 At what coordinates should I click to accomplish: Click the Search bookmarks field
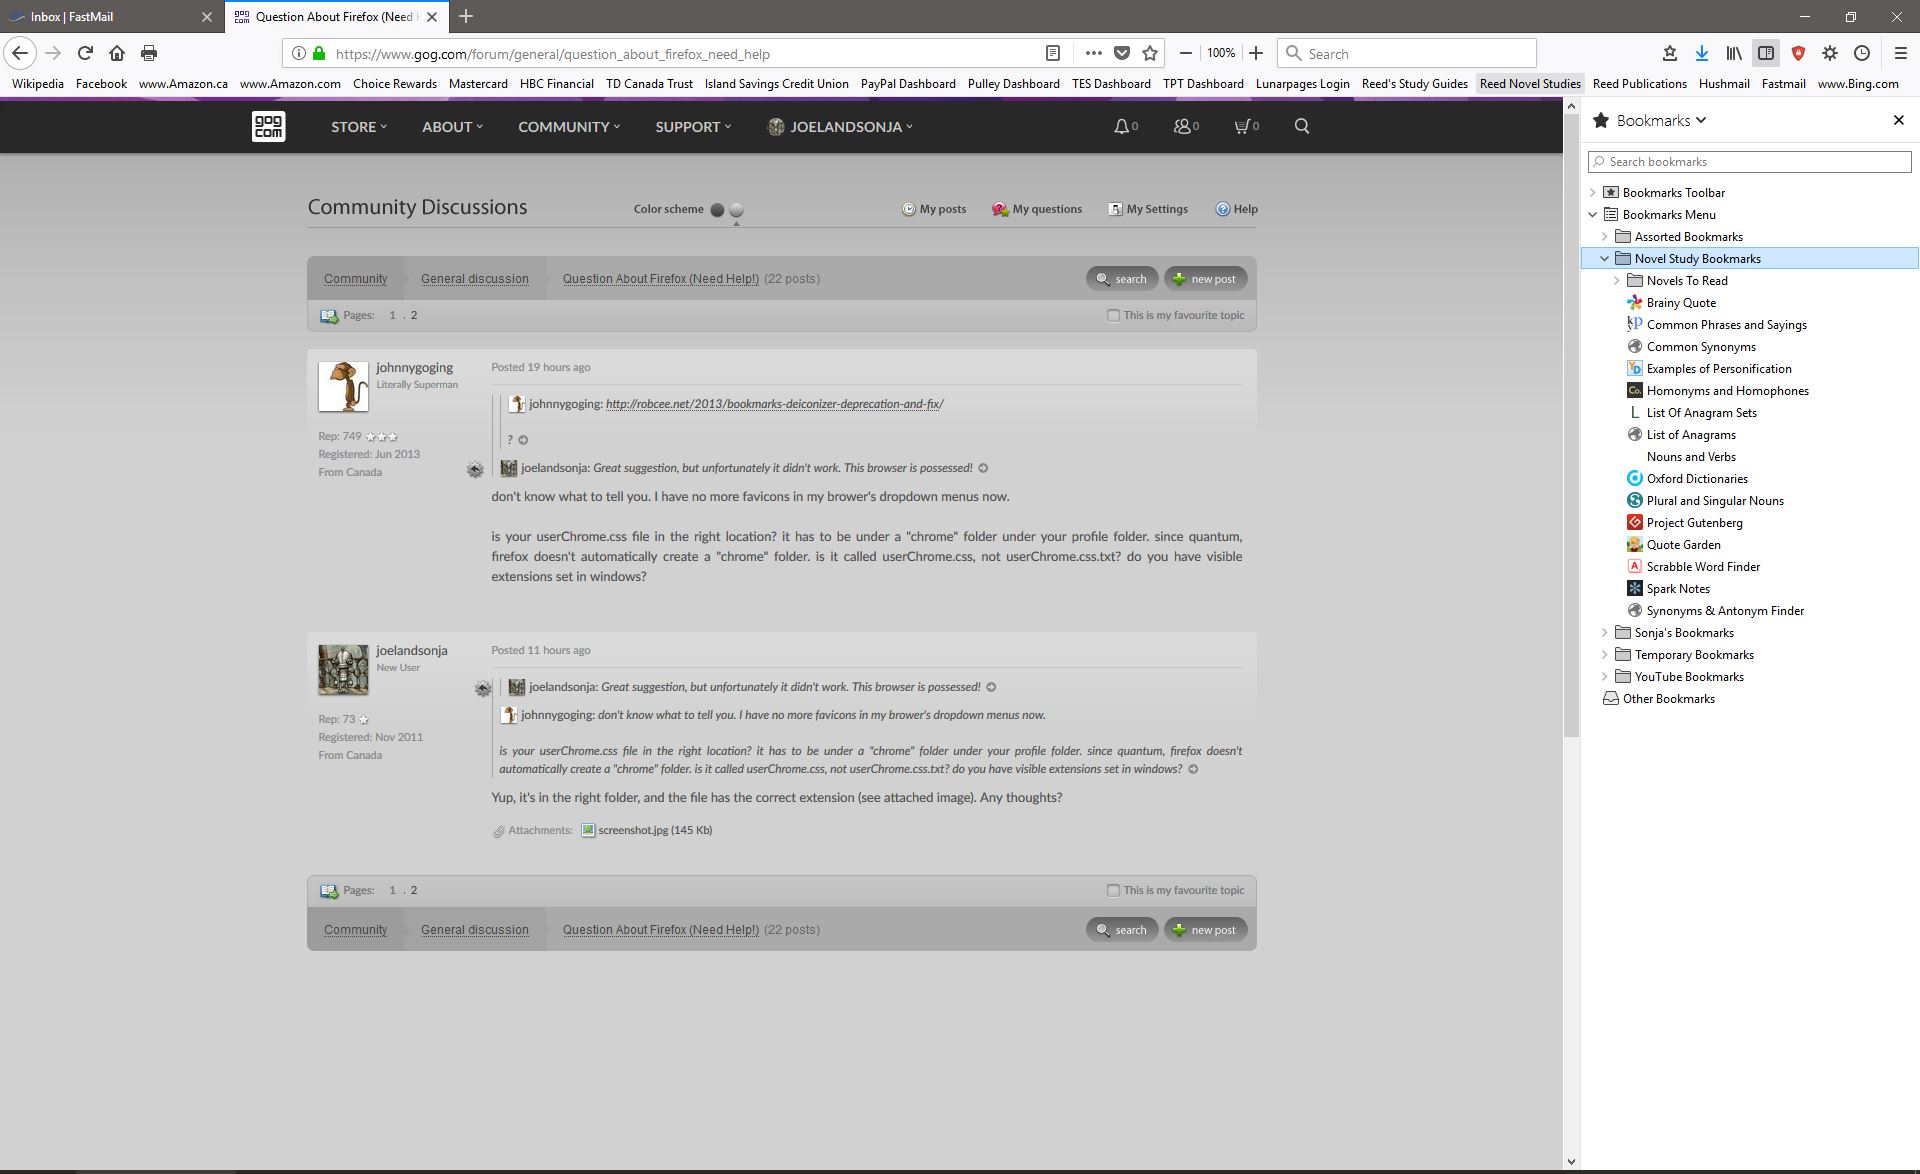[x=1749, y=161]
